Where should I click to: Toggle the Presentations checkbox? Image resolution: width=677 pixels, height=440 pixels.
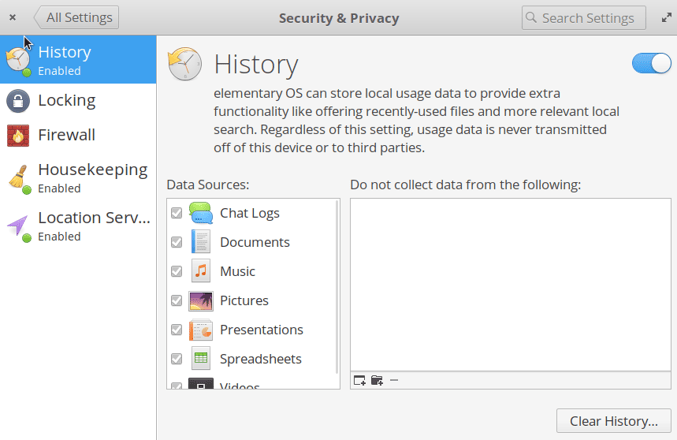pos(177,329)
